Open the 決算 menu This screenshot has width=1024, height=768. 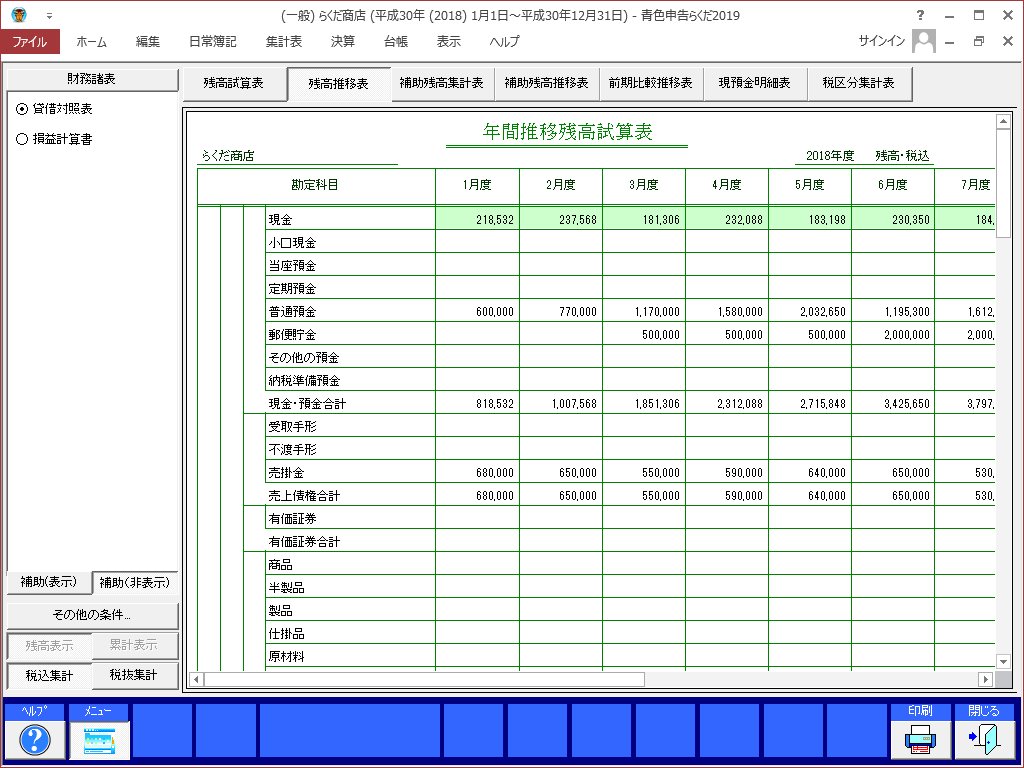(x=343, y=41)
